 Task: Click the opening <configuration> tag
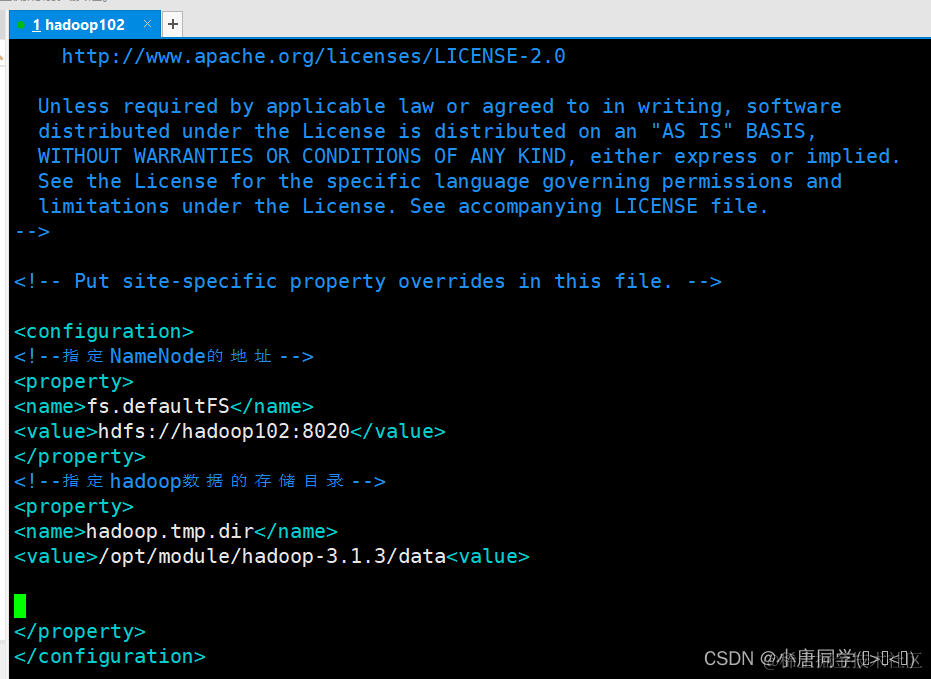click(104, 331)
